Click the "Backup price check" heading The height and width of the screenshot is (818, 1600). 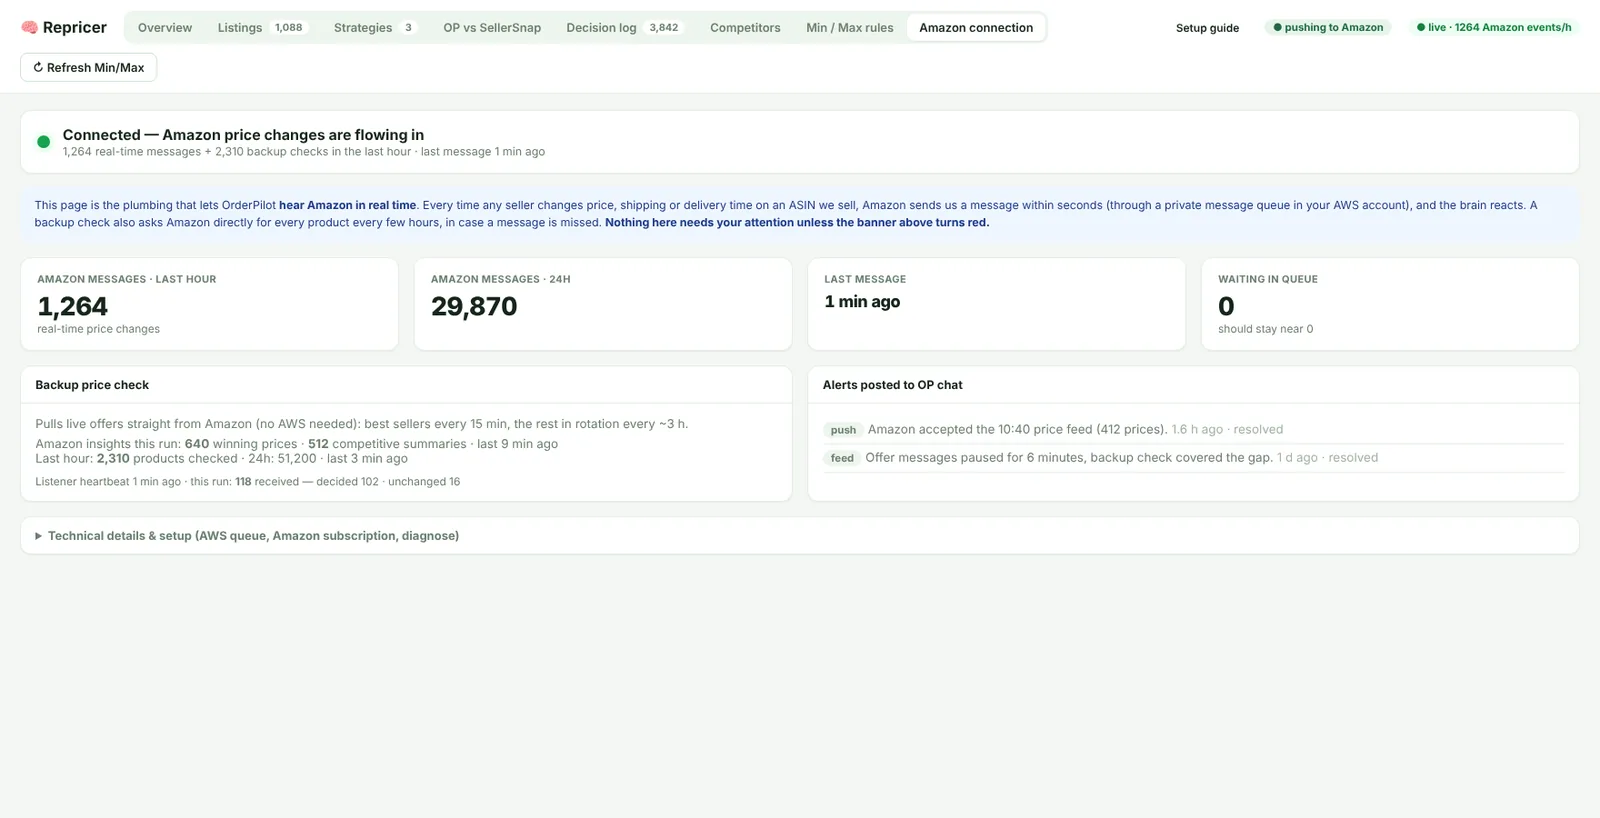point(92,385)
